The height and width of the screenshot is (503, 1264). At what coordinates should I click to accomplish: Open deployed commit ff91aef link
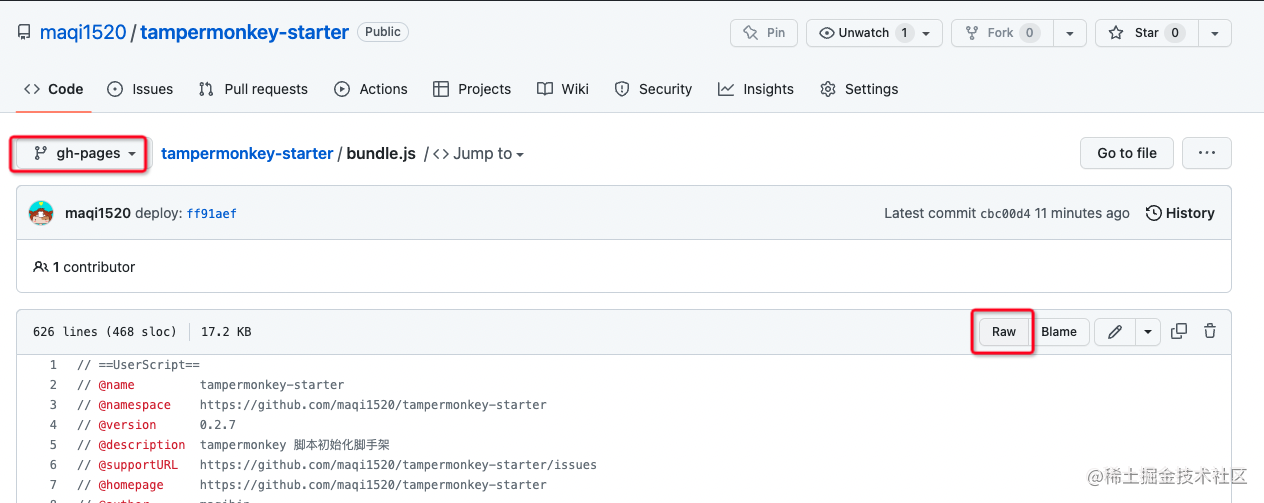coord(212,213)
